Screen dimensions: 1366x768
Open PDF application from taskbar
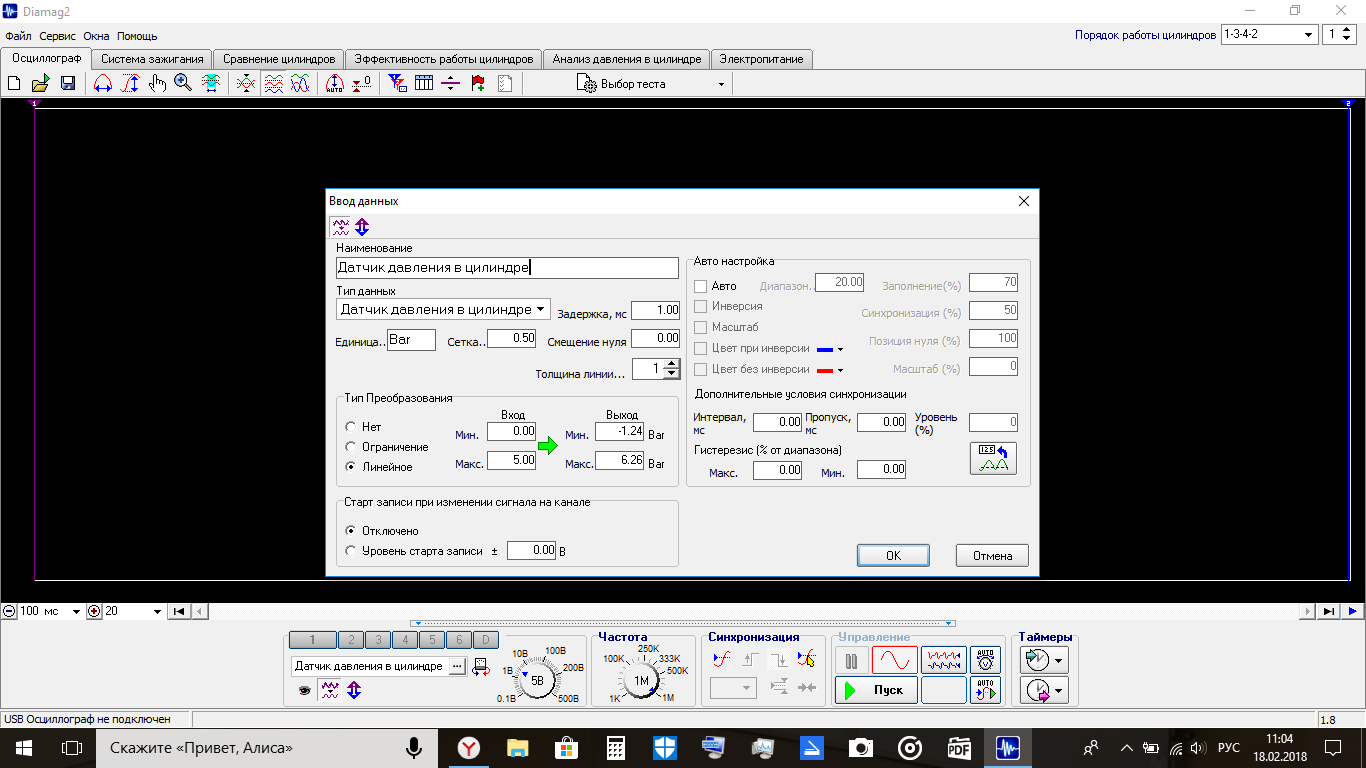[959, 747]
